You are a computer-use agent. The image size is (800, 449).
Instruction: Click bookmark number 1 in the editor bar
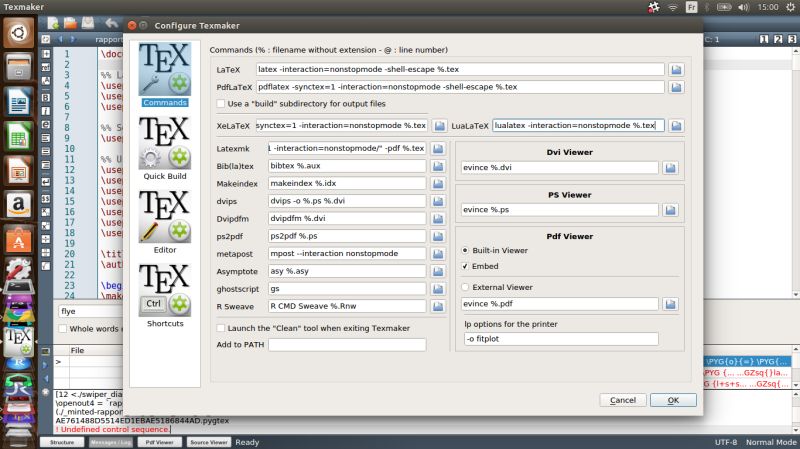coord(764,39)
